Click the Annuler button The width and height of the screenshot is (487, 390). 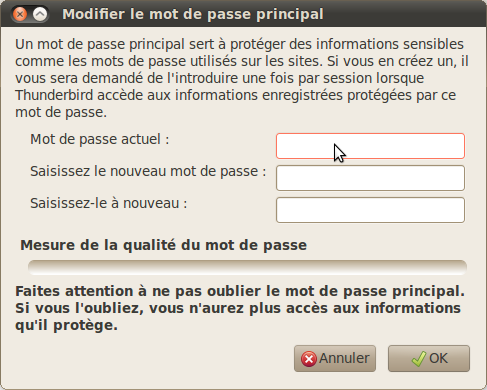(x=335, y=359)
